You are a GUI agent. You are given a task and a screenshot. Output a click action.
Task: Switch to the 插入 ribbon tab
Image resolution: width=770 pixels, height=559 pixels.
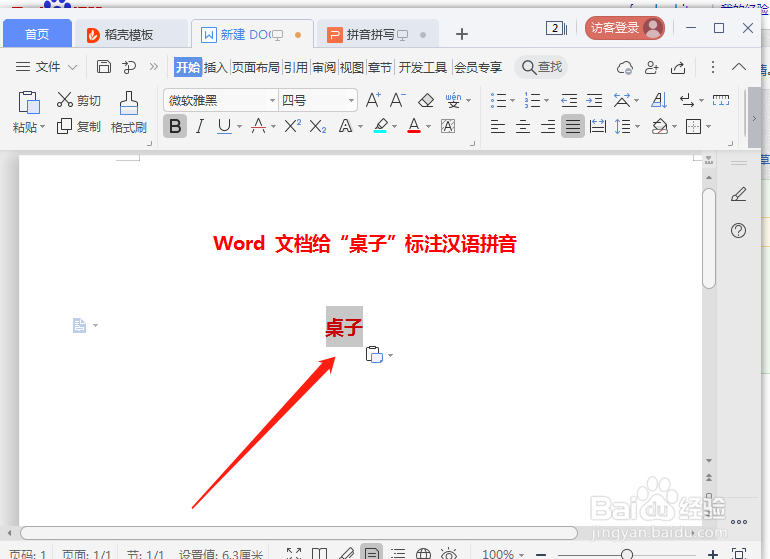click(x=215, y=67)
